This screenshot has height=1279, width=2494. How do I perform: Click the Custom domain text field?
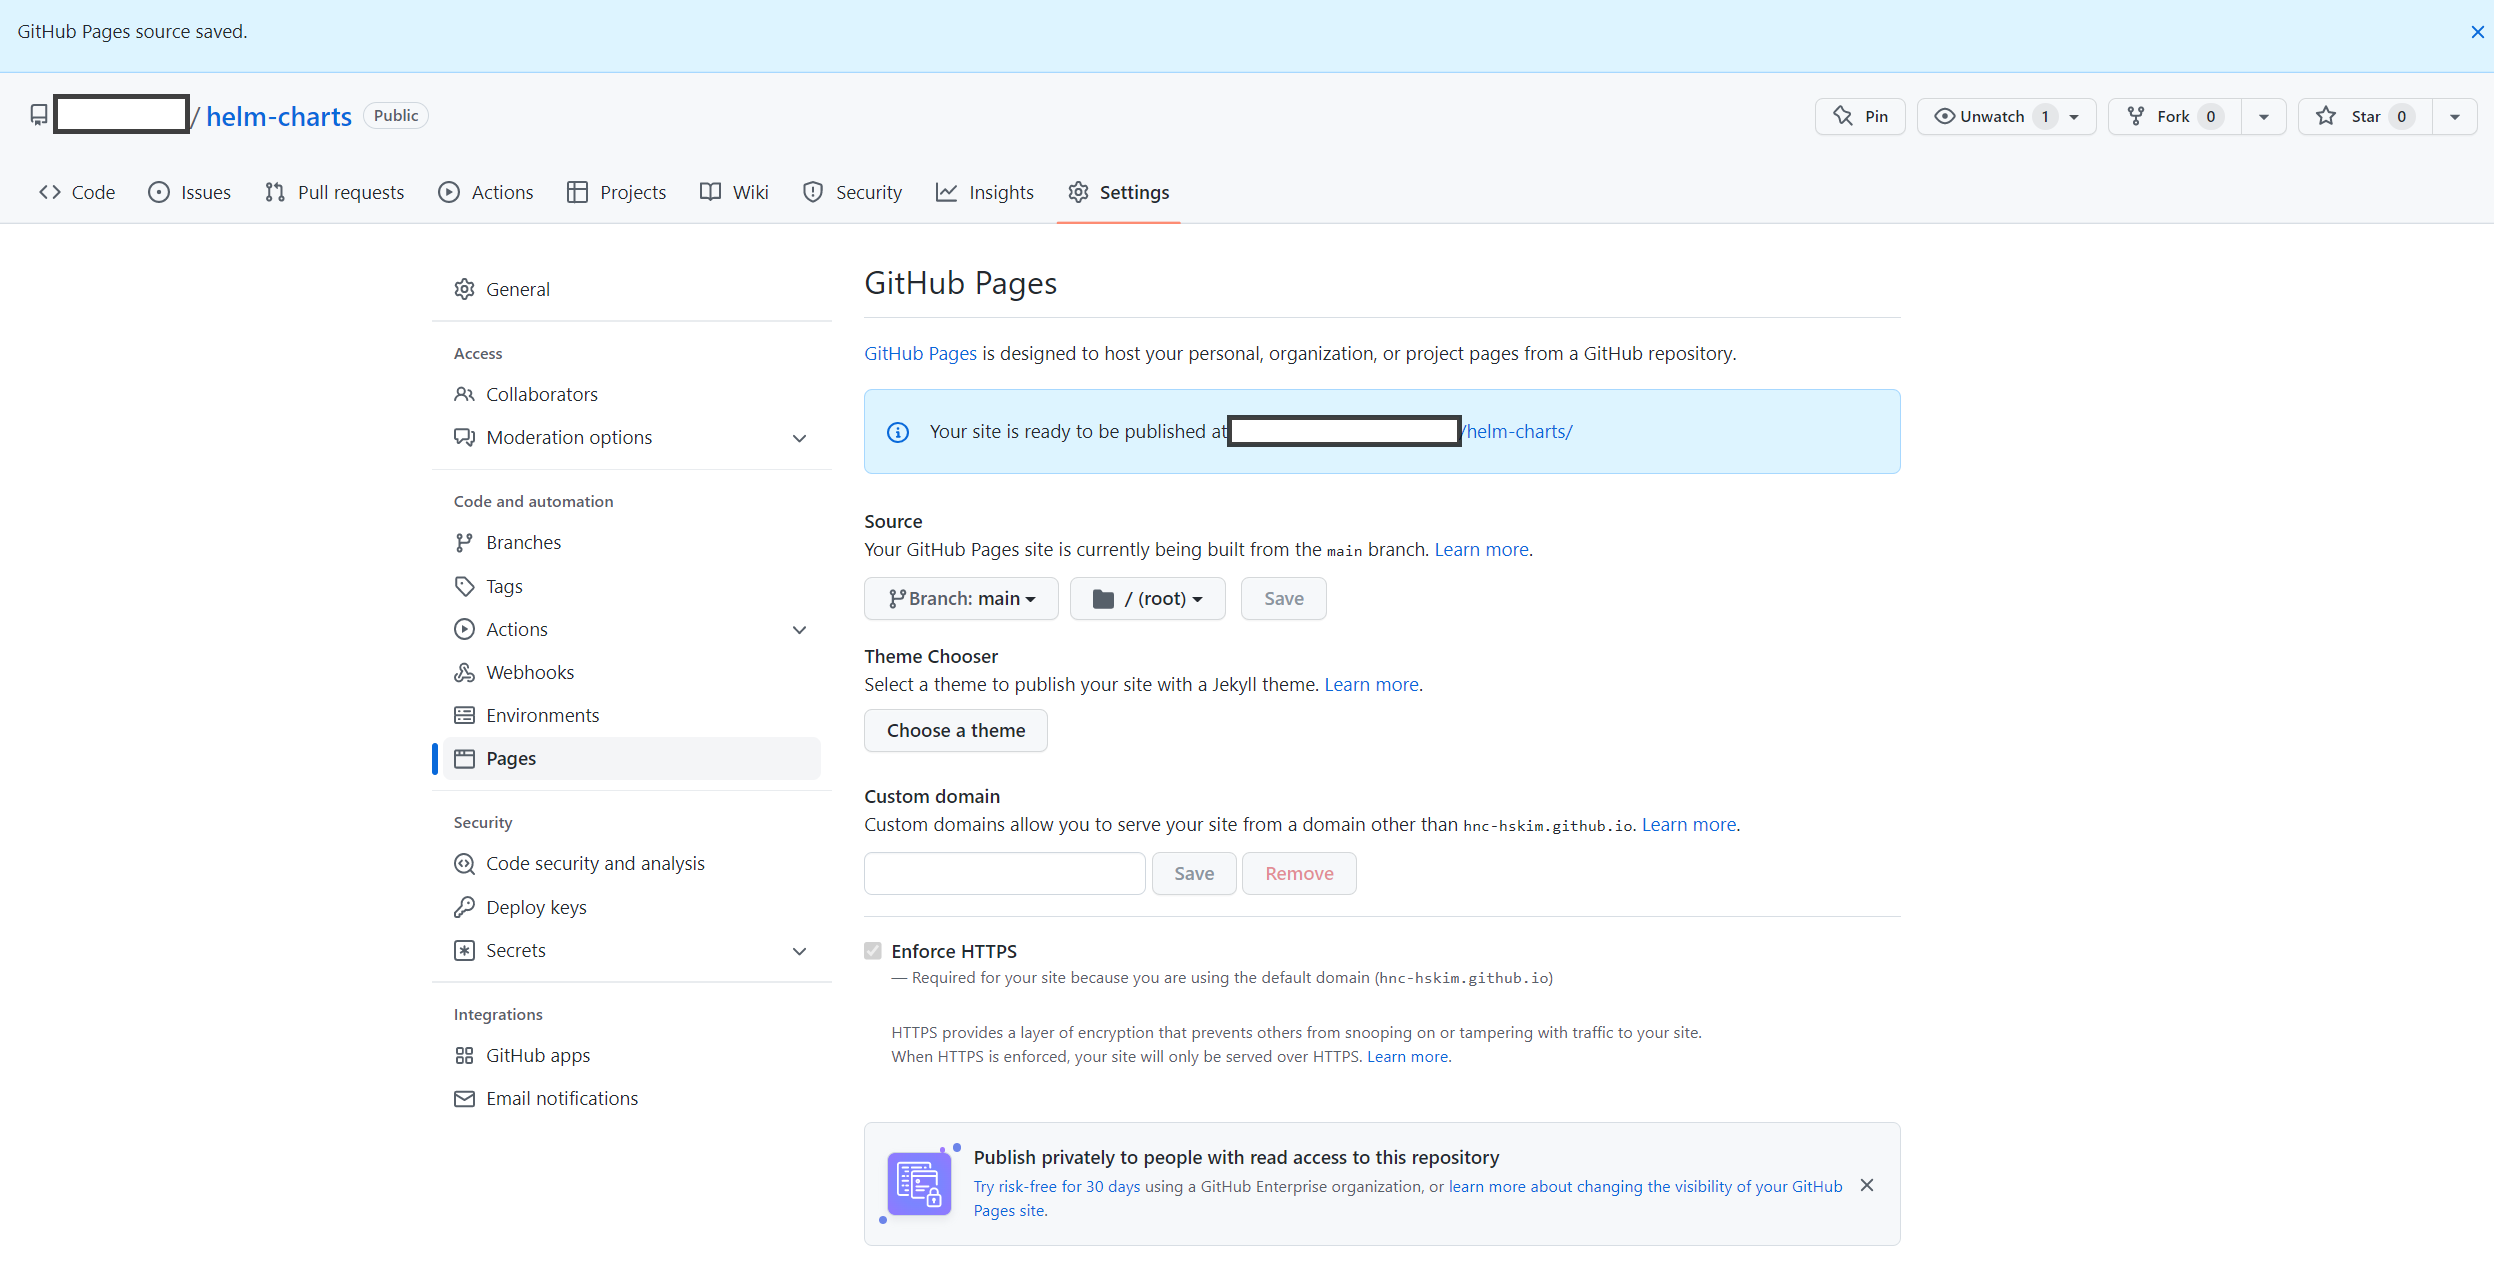click(x=1004, y=873)
